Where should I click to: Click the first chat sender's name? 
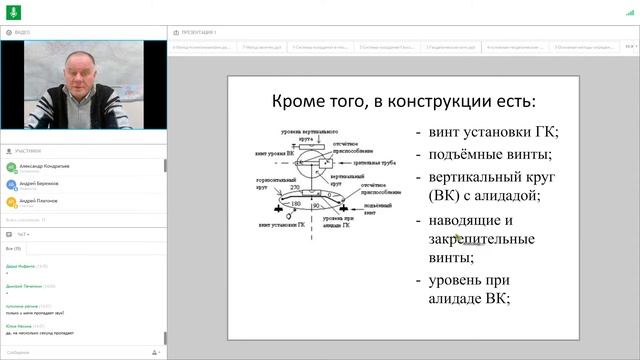point(20,266)
